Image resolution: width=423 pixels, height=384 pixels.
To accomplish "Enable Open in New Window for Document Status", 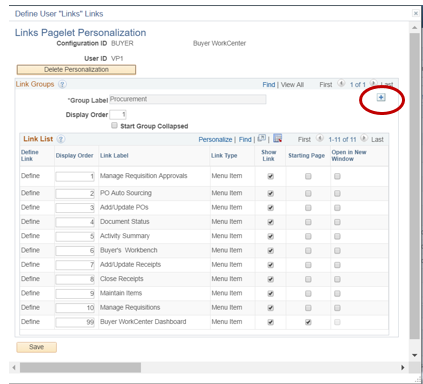I will coord(337,222).
